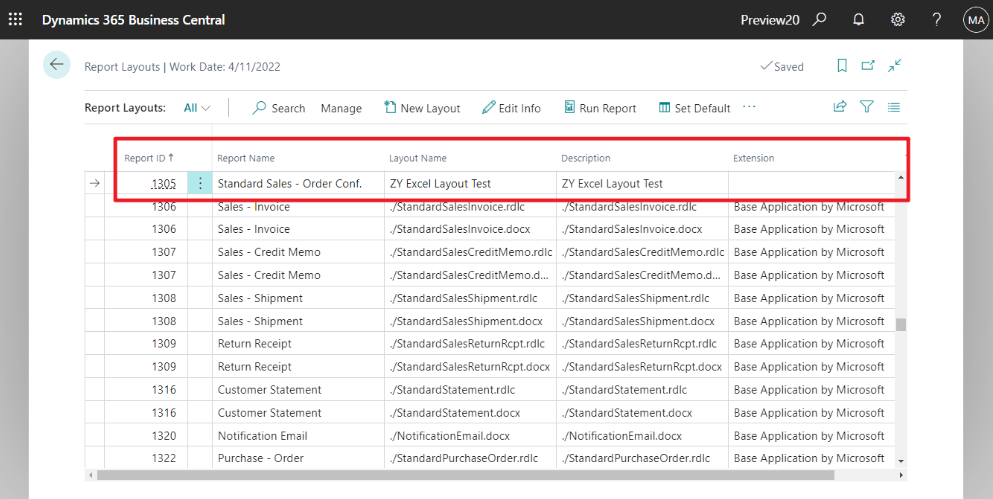Select Standard Sales - Order Conf. cell
Screen dimensions: 993x499
tap(298, 183)
